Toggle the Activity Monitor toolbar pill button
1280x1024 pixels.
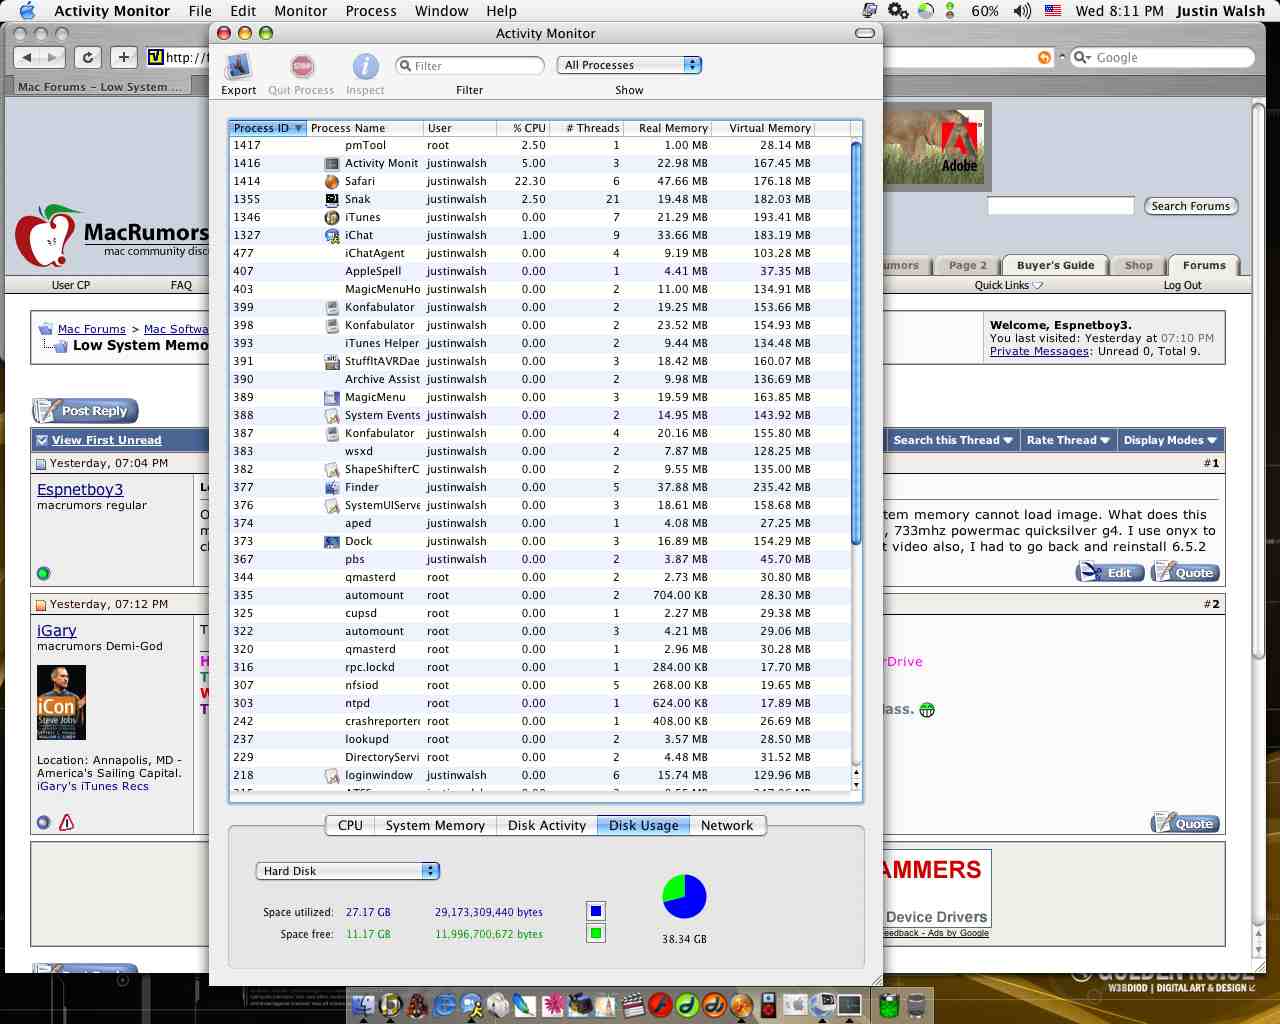[x=865, y=33]
